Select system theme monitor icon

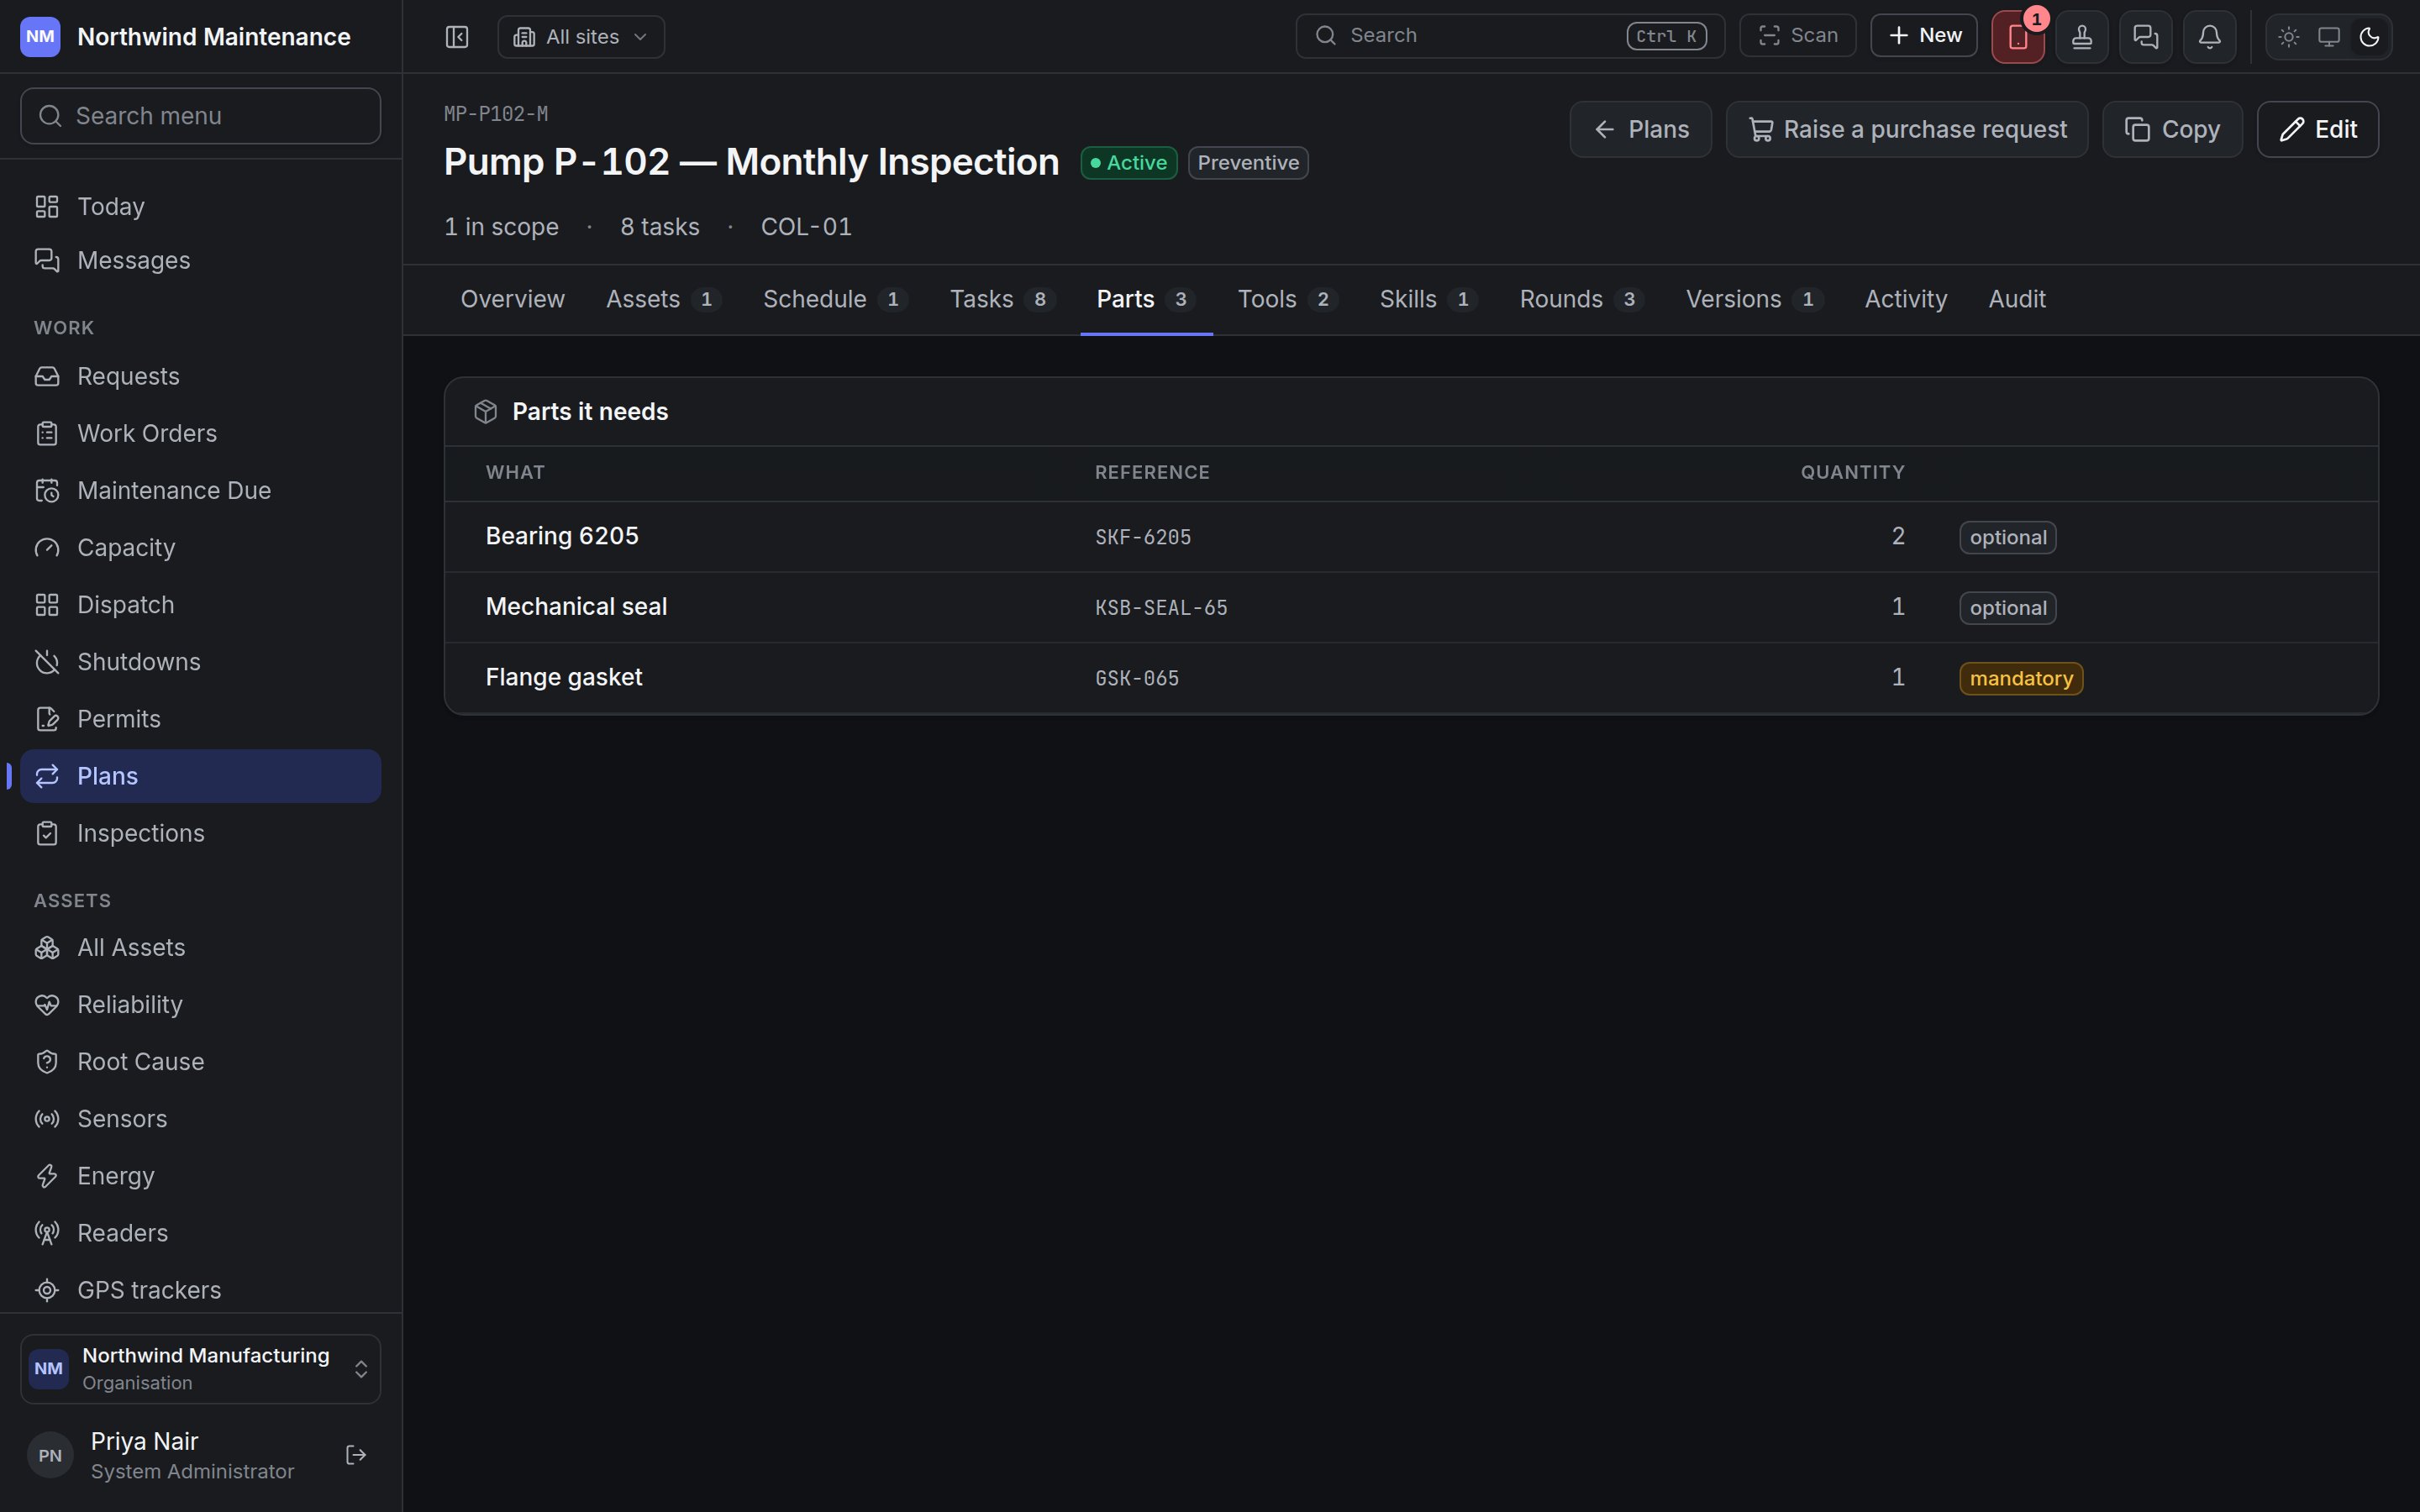(2329, 37)
